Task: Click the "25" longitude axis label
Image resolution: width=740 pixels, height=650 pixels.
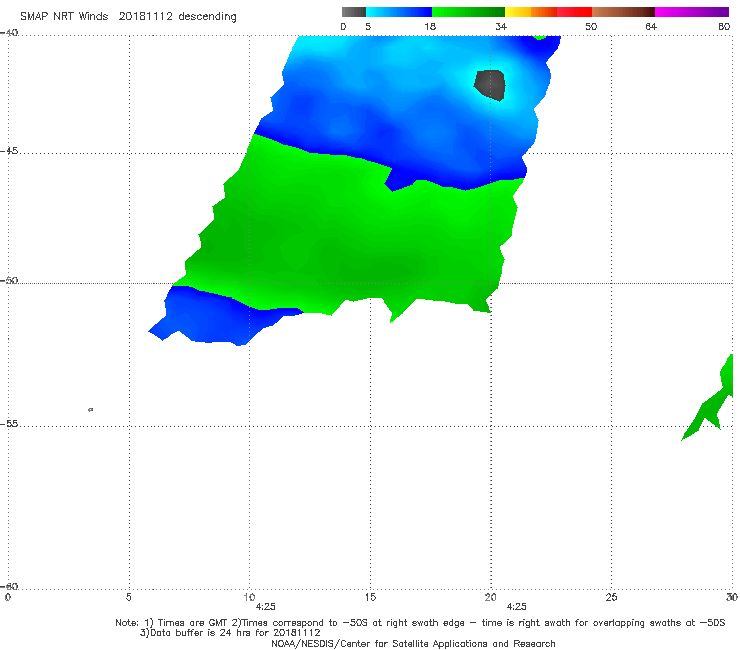Action: (611, 597)
